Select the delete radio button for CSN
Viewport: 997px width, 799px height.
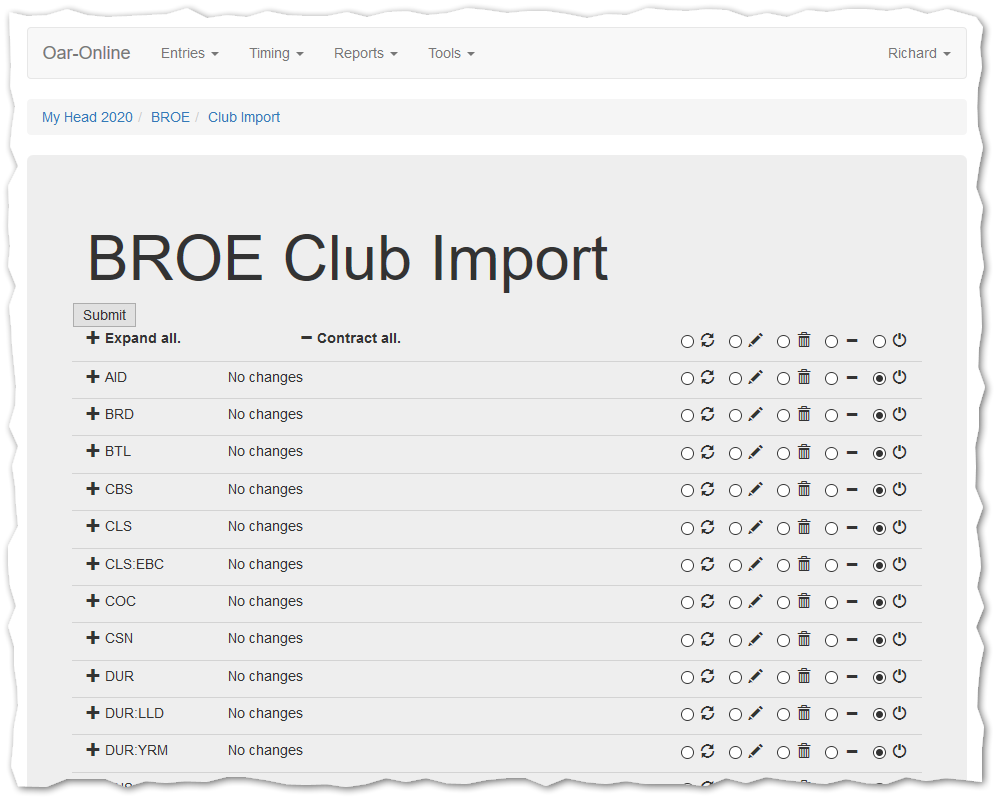783,640
